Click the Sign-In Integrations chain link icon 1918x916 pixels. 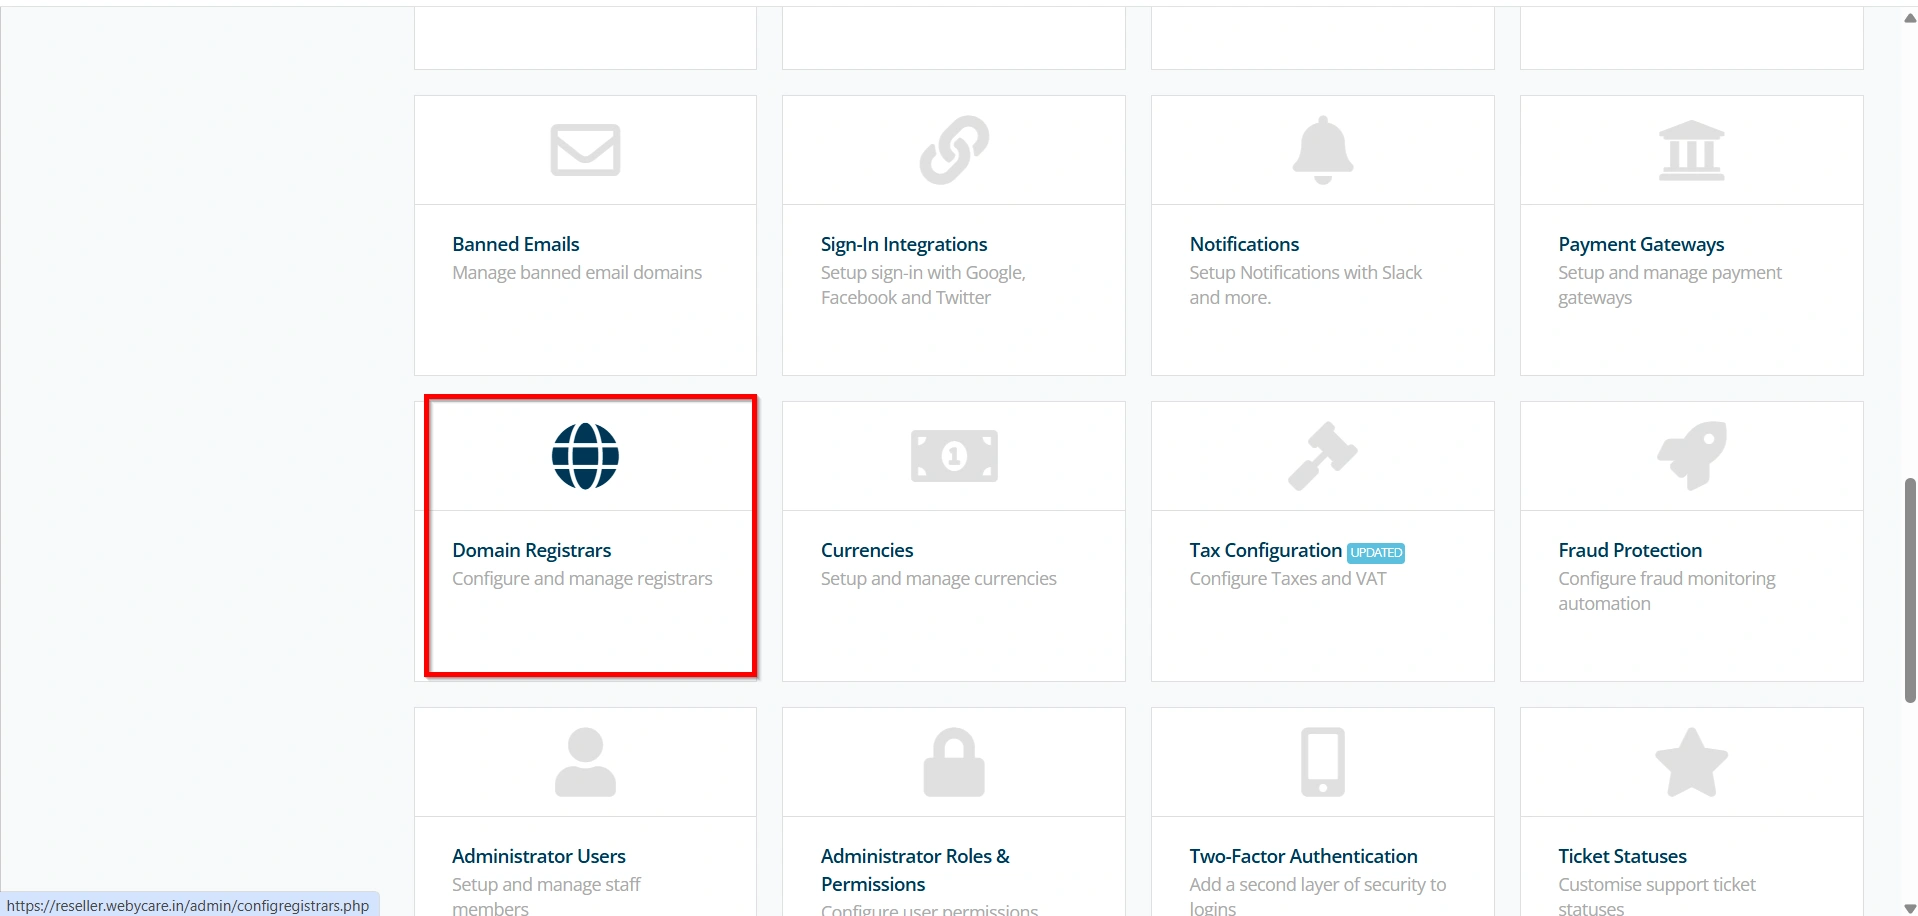(954, 150)
